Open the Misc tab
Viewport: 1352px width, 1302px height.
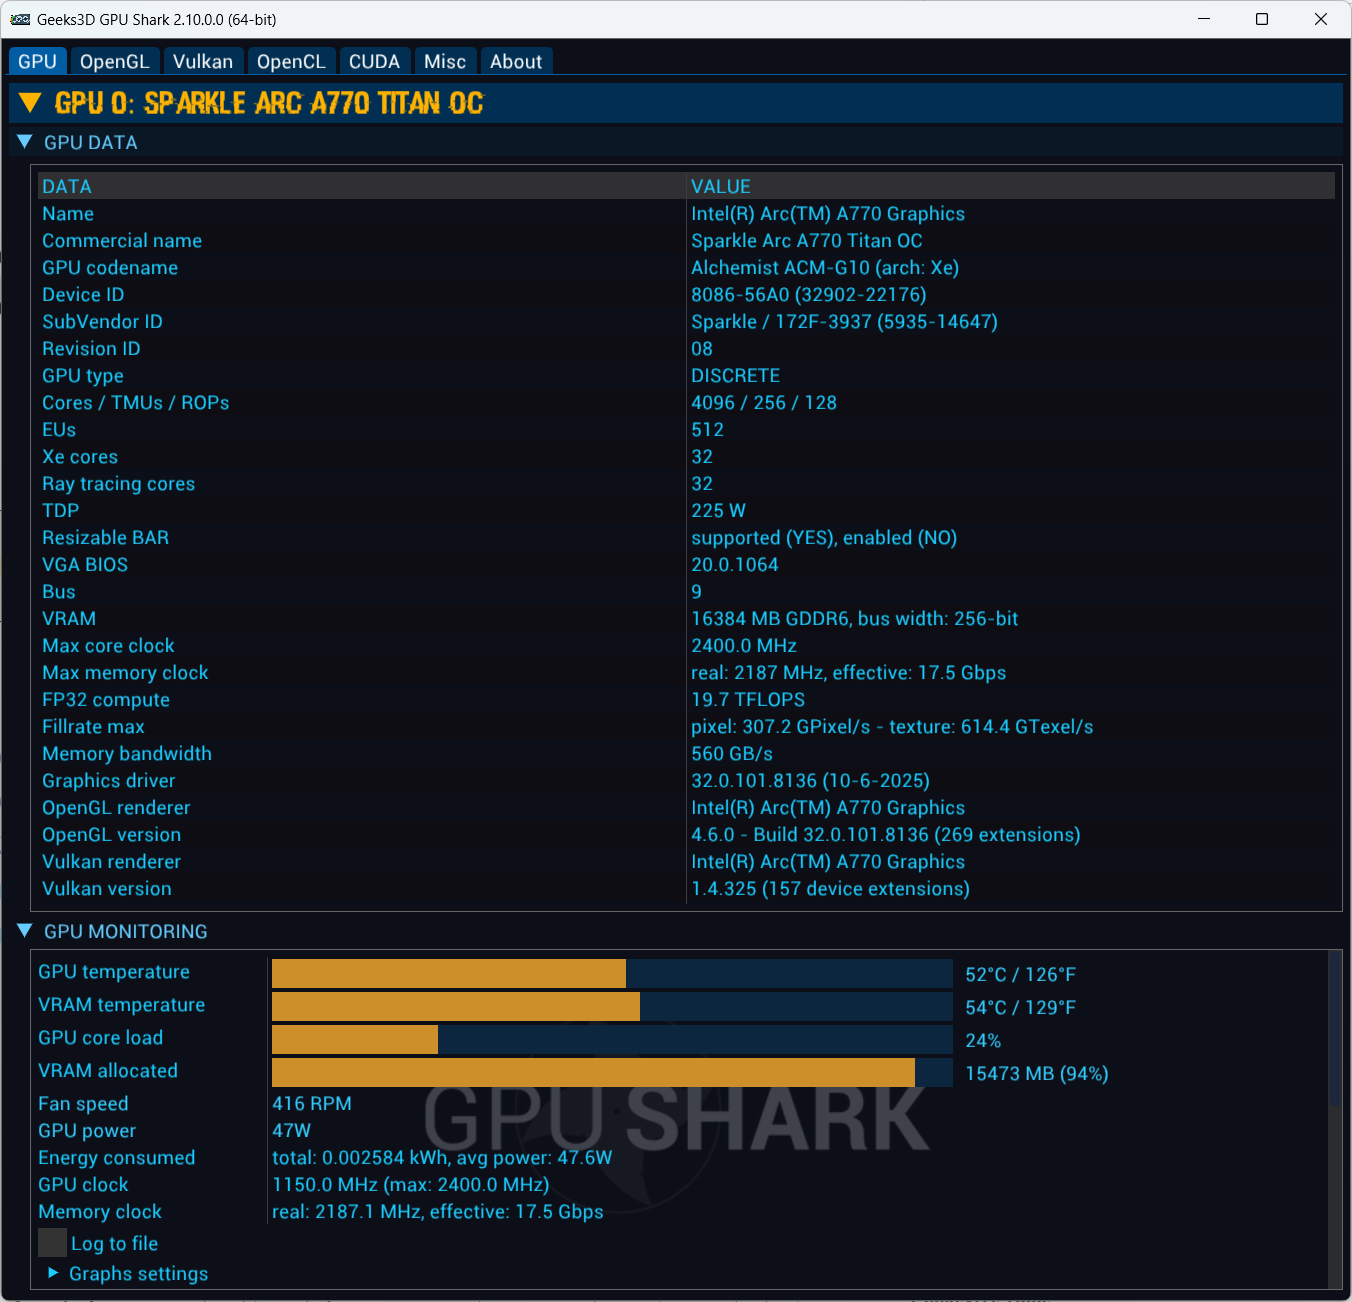click(x=445, y=61)
